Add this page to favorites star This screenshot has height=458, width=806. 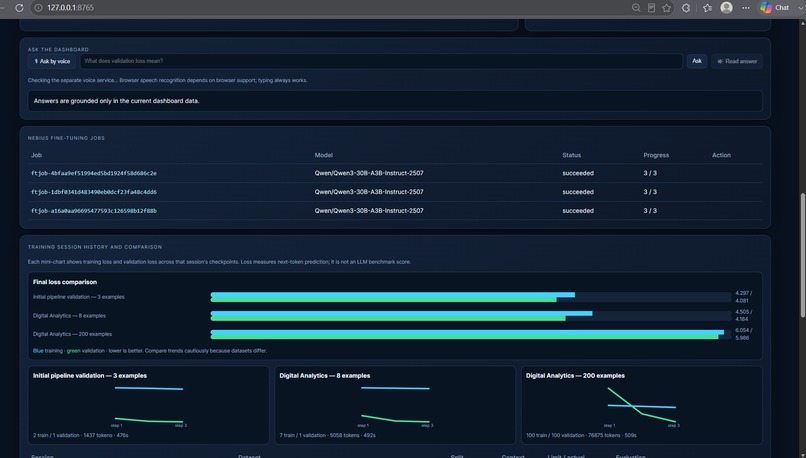coord(667,8)
